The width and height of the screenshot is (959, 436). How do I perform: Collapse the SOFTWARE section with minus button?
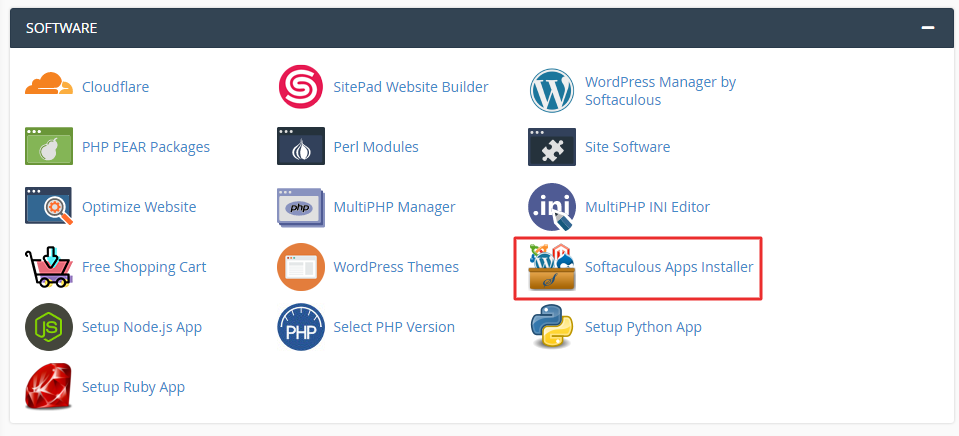(928, 28)
